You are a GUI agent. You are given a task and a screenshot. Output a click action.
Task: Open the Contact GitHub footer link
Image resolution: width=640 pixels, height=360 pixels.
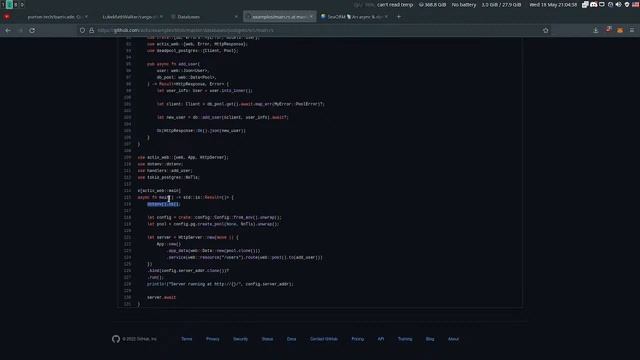(x=324, y=339)
